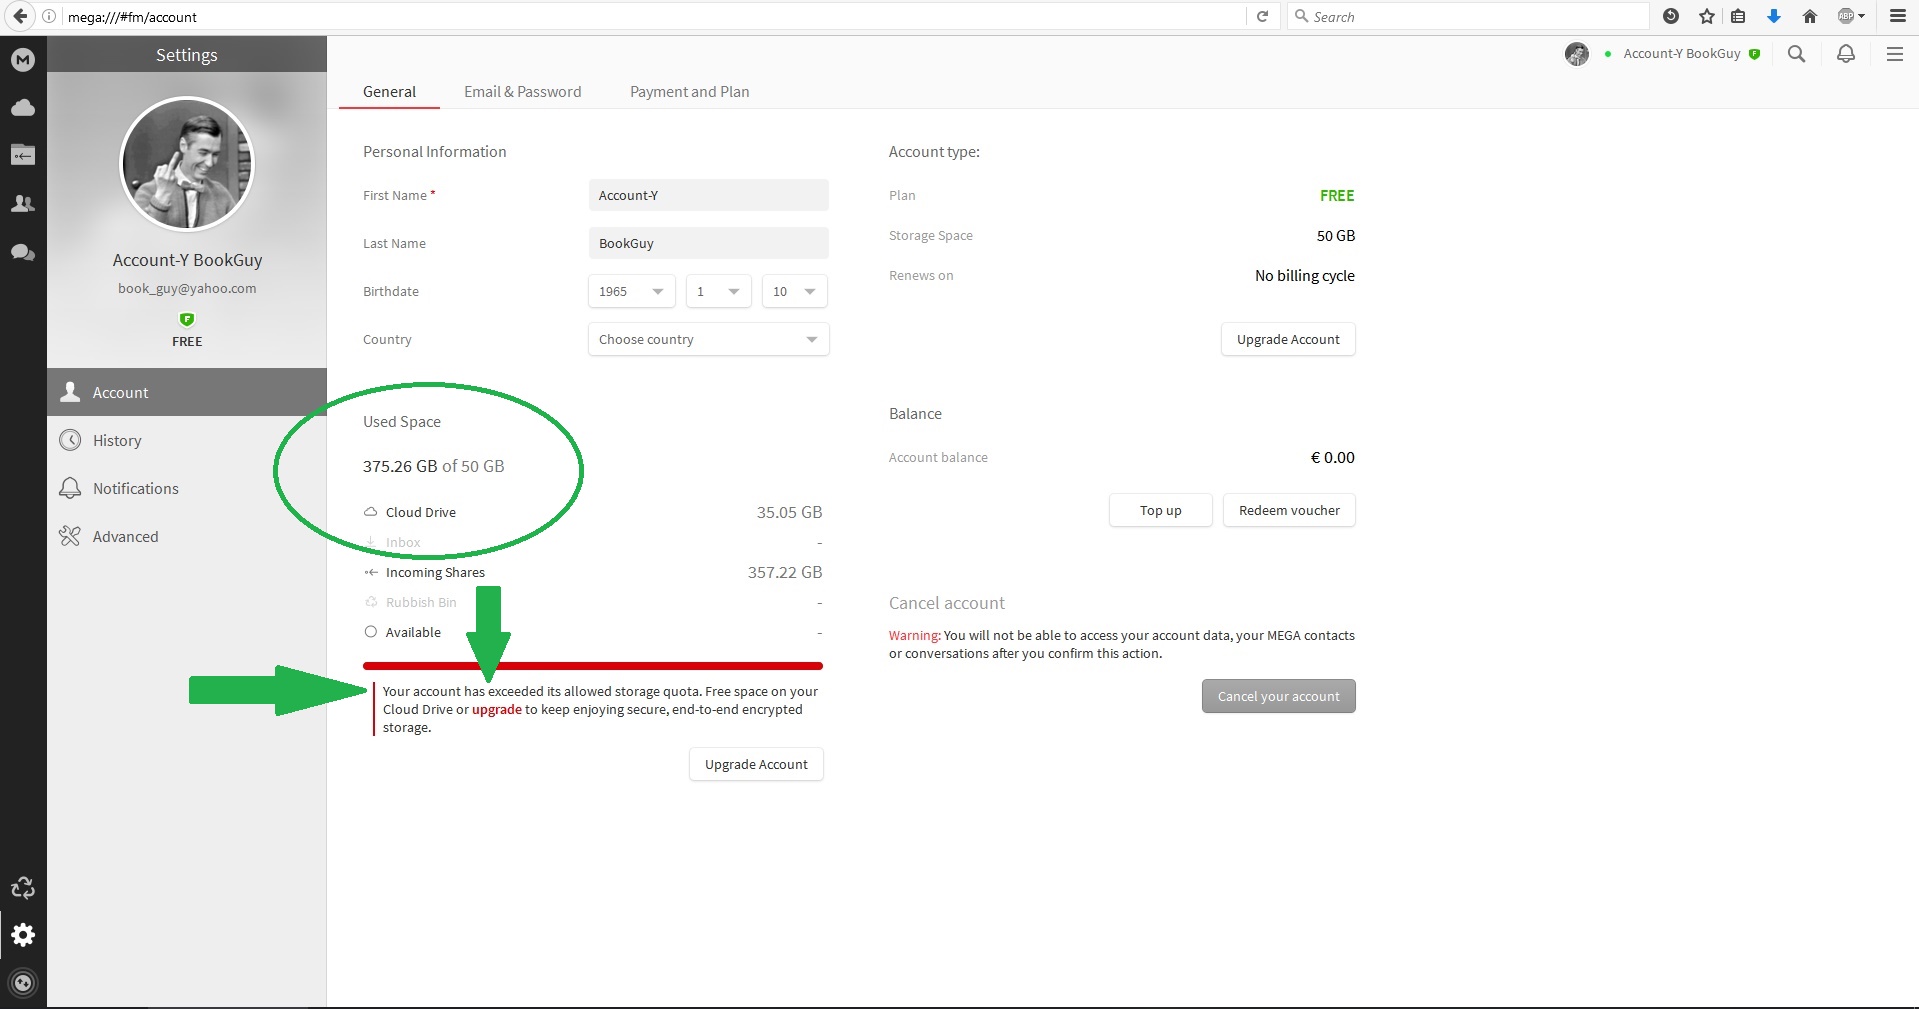Open browser downloads arrow icon
Viewport: 1919px width, 1009px height.
click(1774, 16)
